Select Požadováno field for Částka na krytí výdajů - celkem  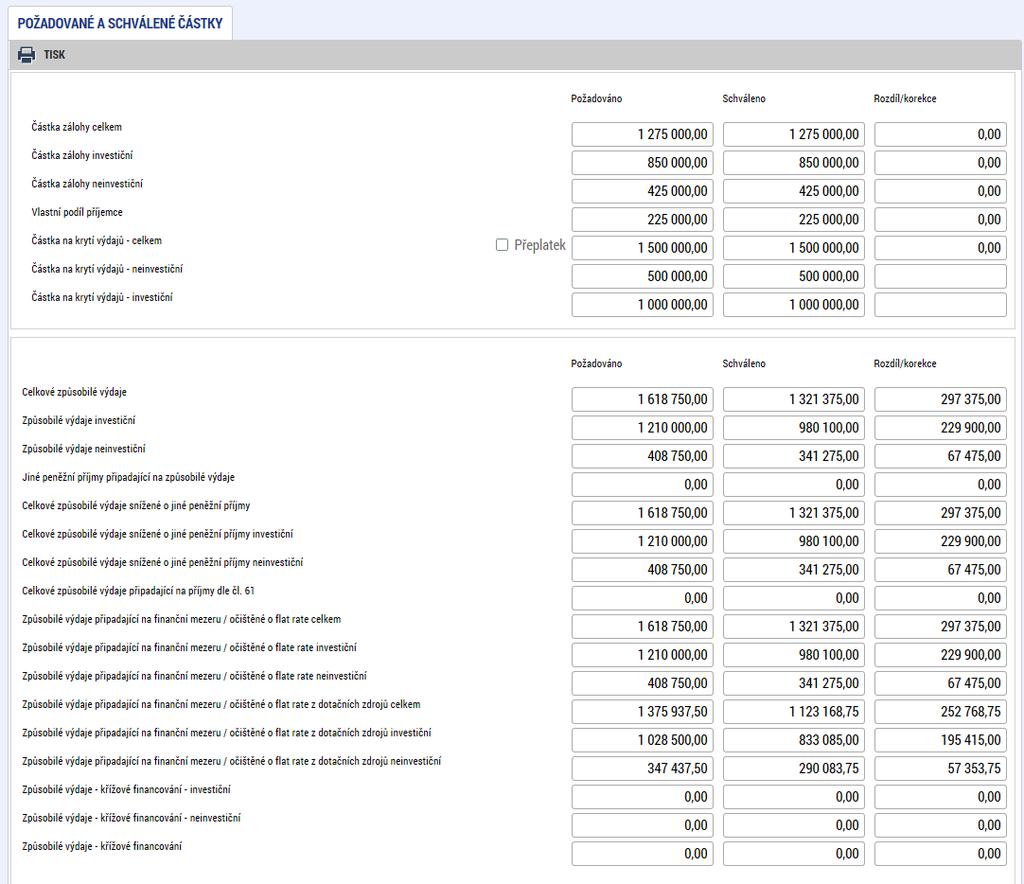pos(643,248)
